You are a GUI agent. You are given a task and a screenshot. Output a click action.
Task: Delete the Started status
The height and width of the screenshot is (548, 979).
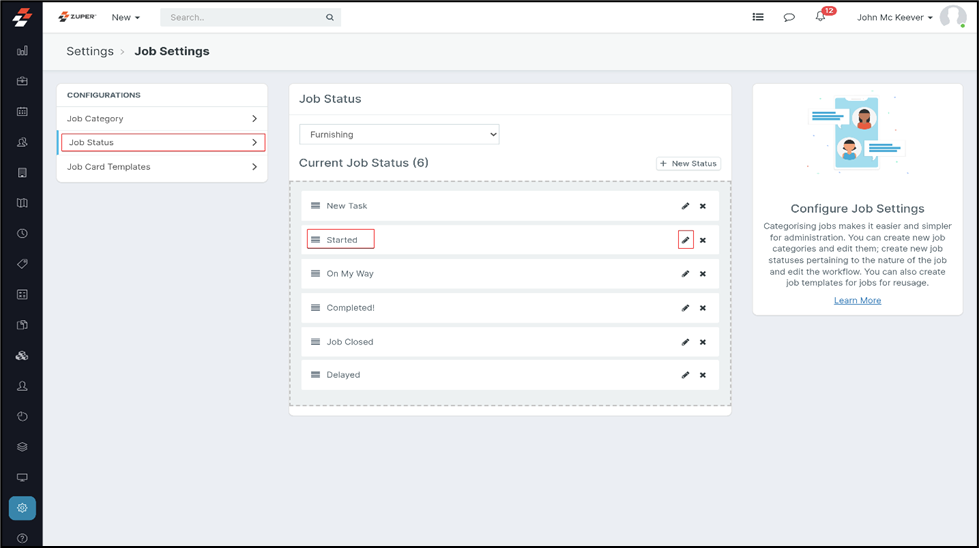click(x=703, y=240)
